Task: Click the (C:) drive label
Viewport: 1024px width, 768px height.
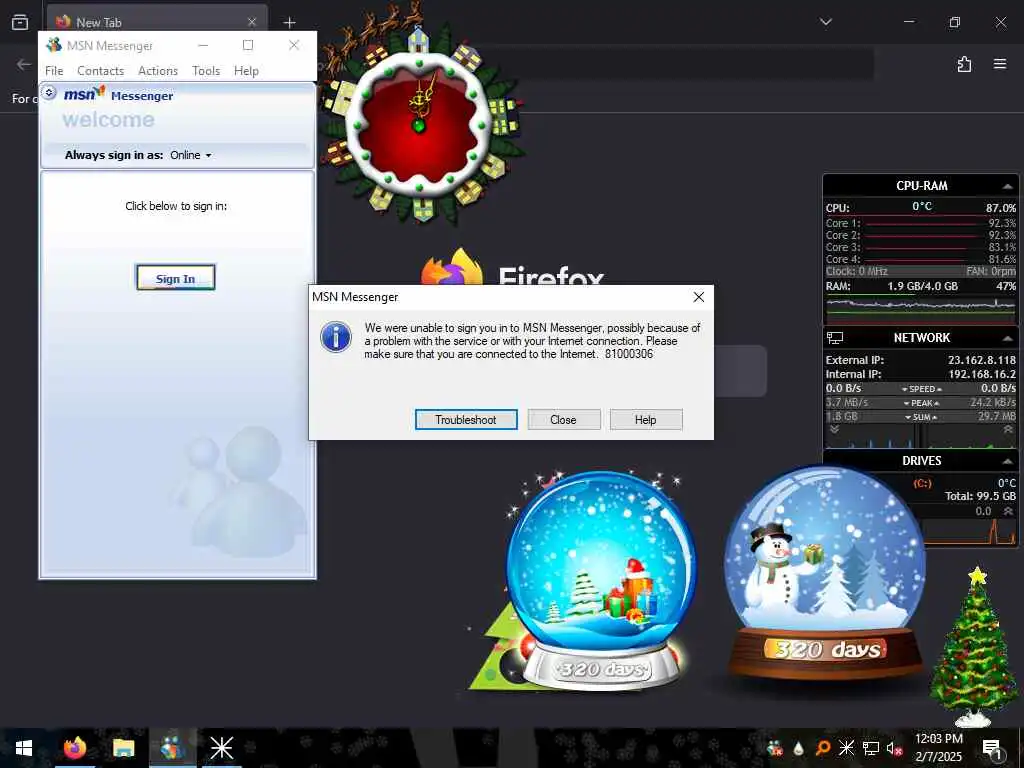Action: click(922, 483)
